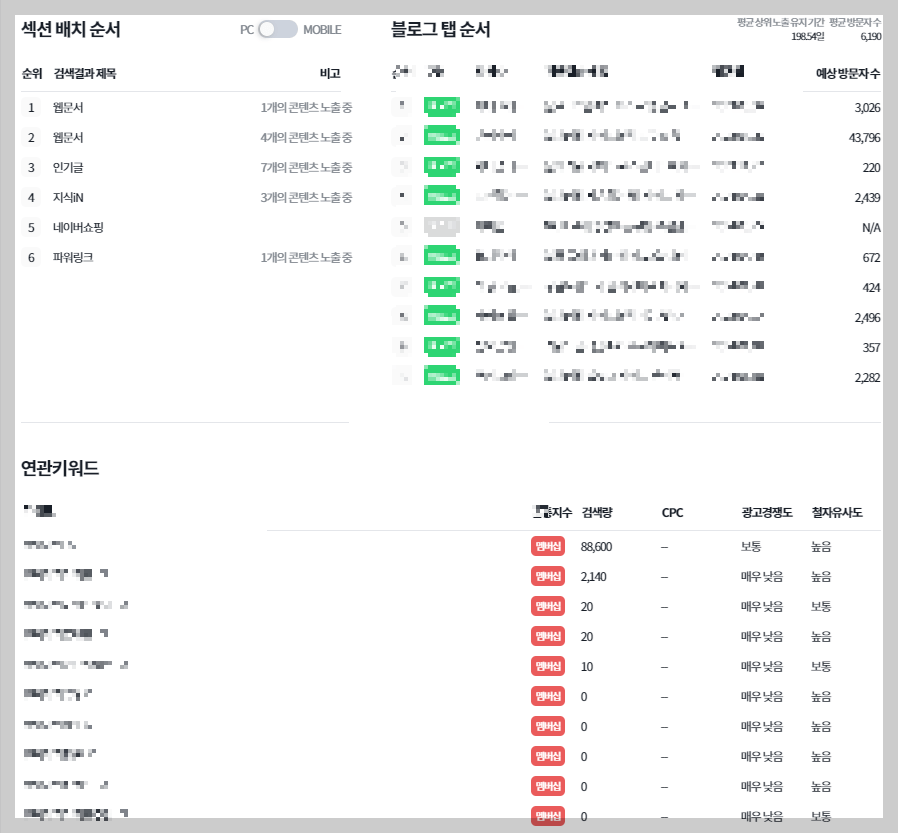Click the 멤버십 badge on the keyword with 10 searches
The height and width of the screenshot is (833, 898).
(546, 666)
